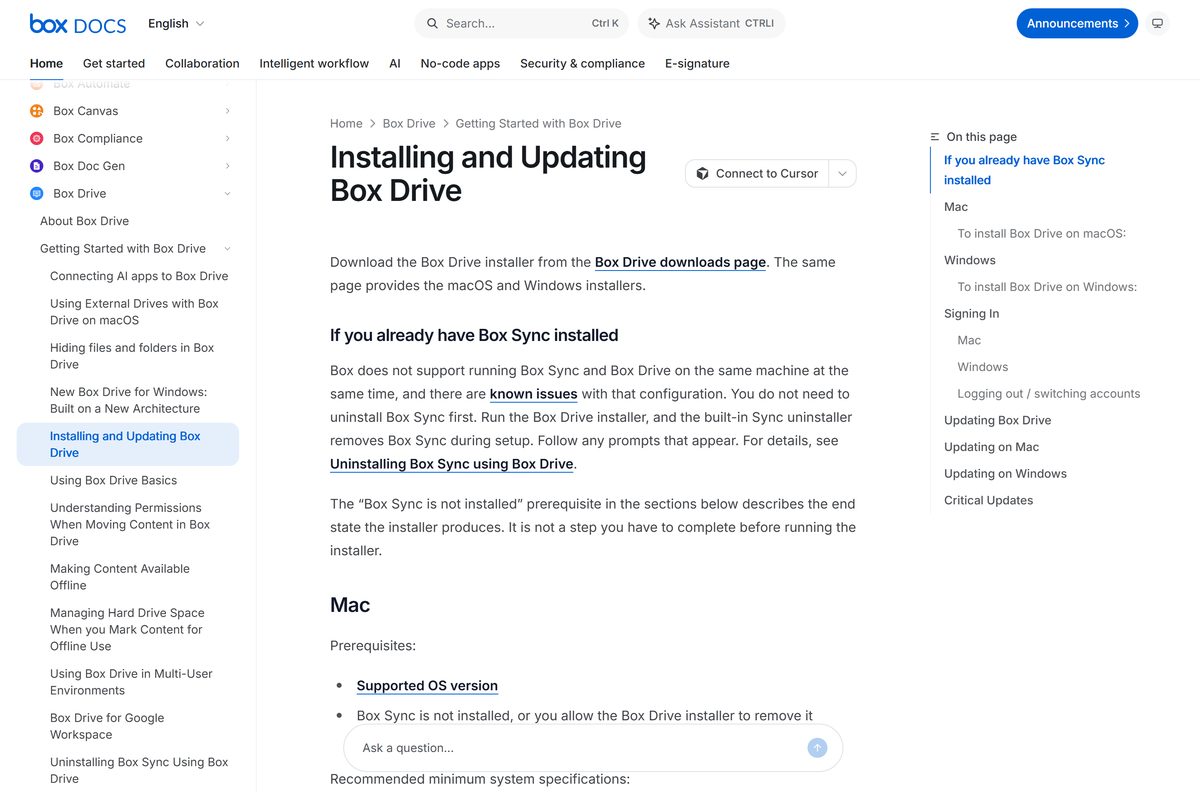1200x792 pixels.
Task: Click the Box Doc Gen sidebar icon
Action: (x=37, y=166)
